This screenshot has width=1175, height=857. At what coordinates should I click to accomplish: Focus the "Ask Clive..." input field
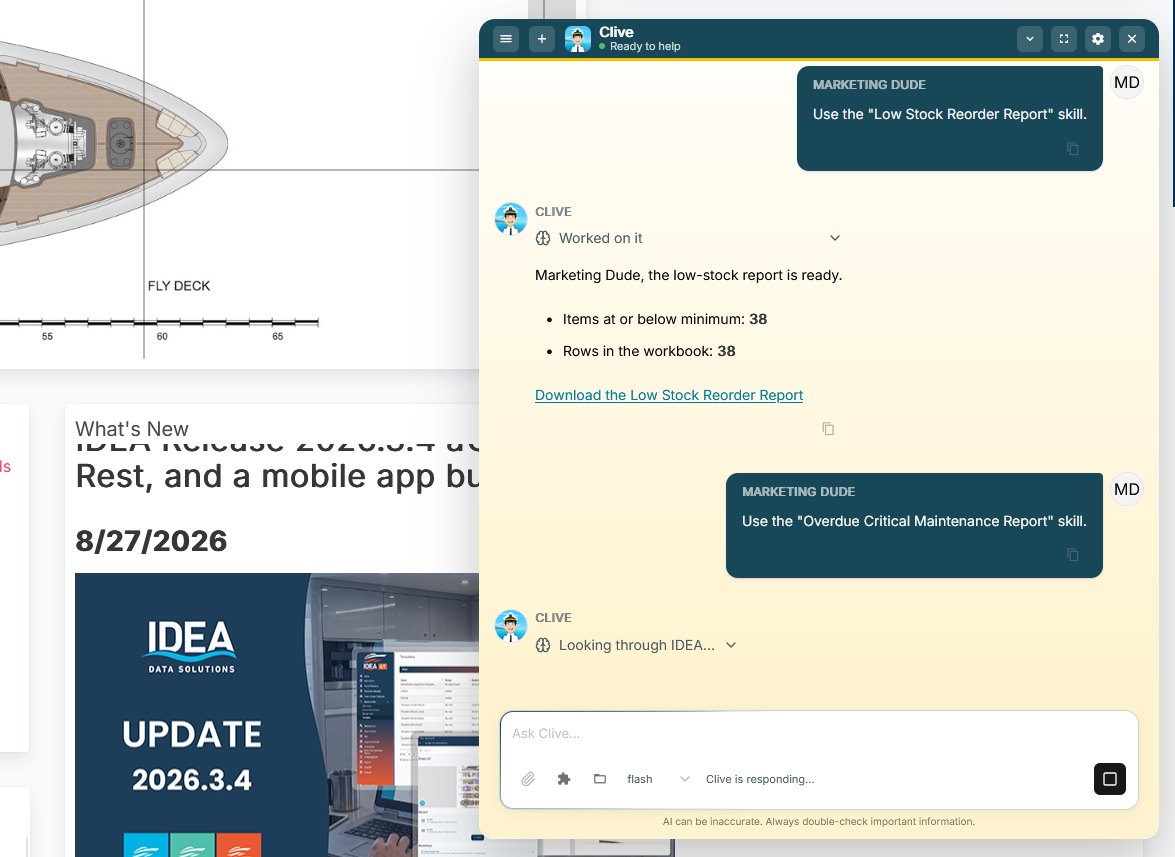818,733
